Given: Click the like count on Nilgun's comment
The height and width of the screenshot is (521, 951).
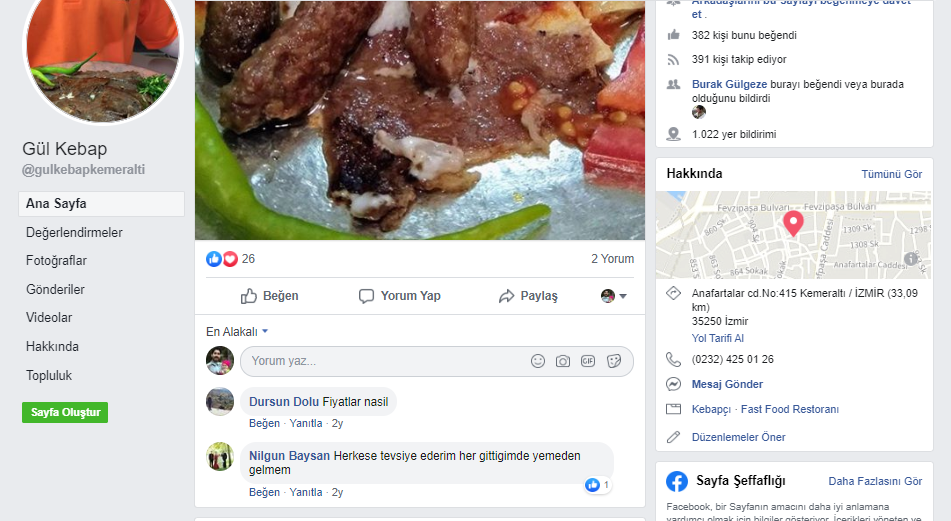Looking at the screenshot, I should (598, 485).
